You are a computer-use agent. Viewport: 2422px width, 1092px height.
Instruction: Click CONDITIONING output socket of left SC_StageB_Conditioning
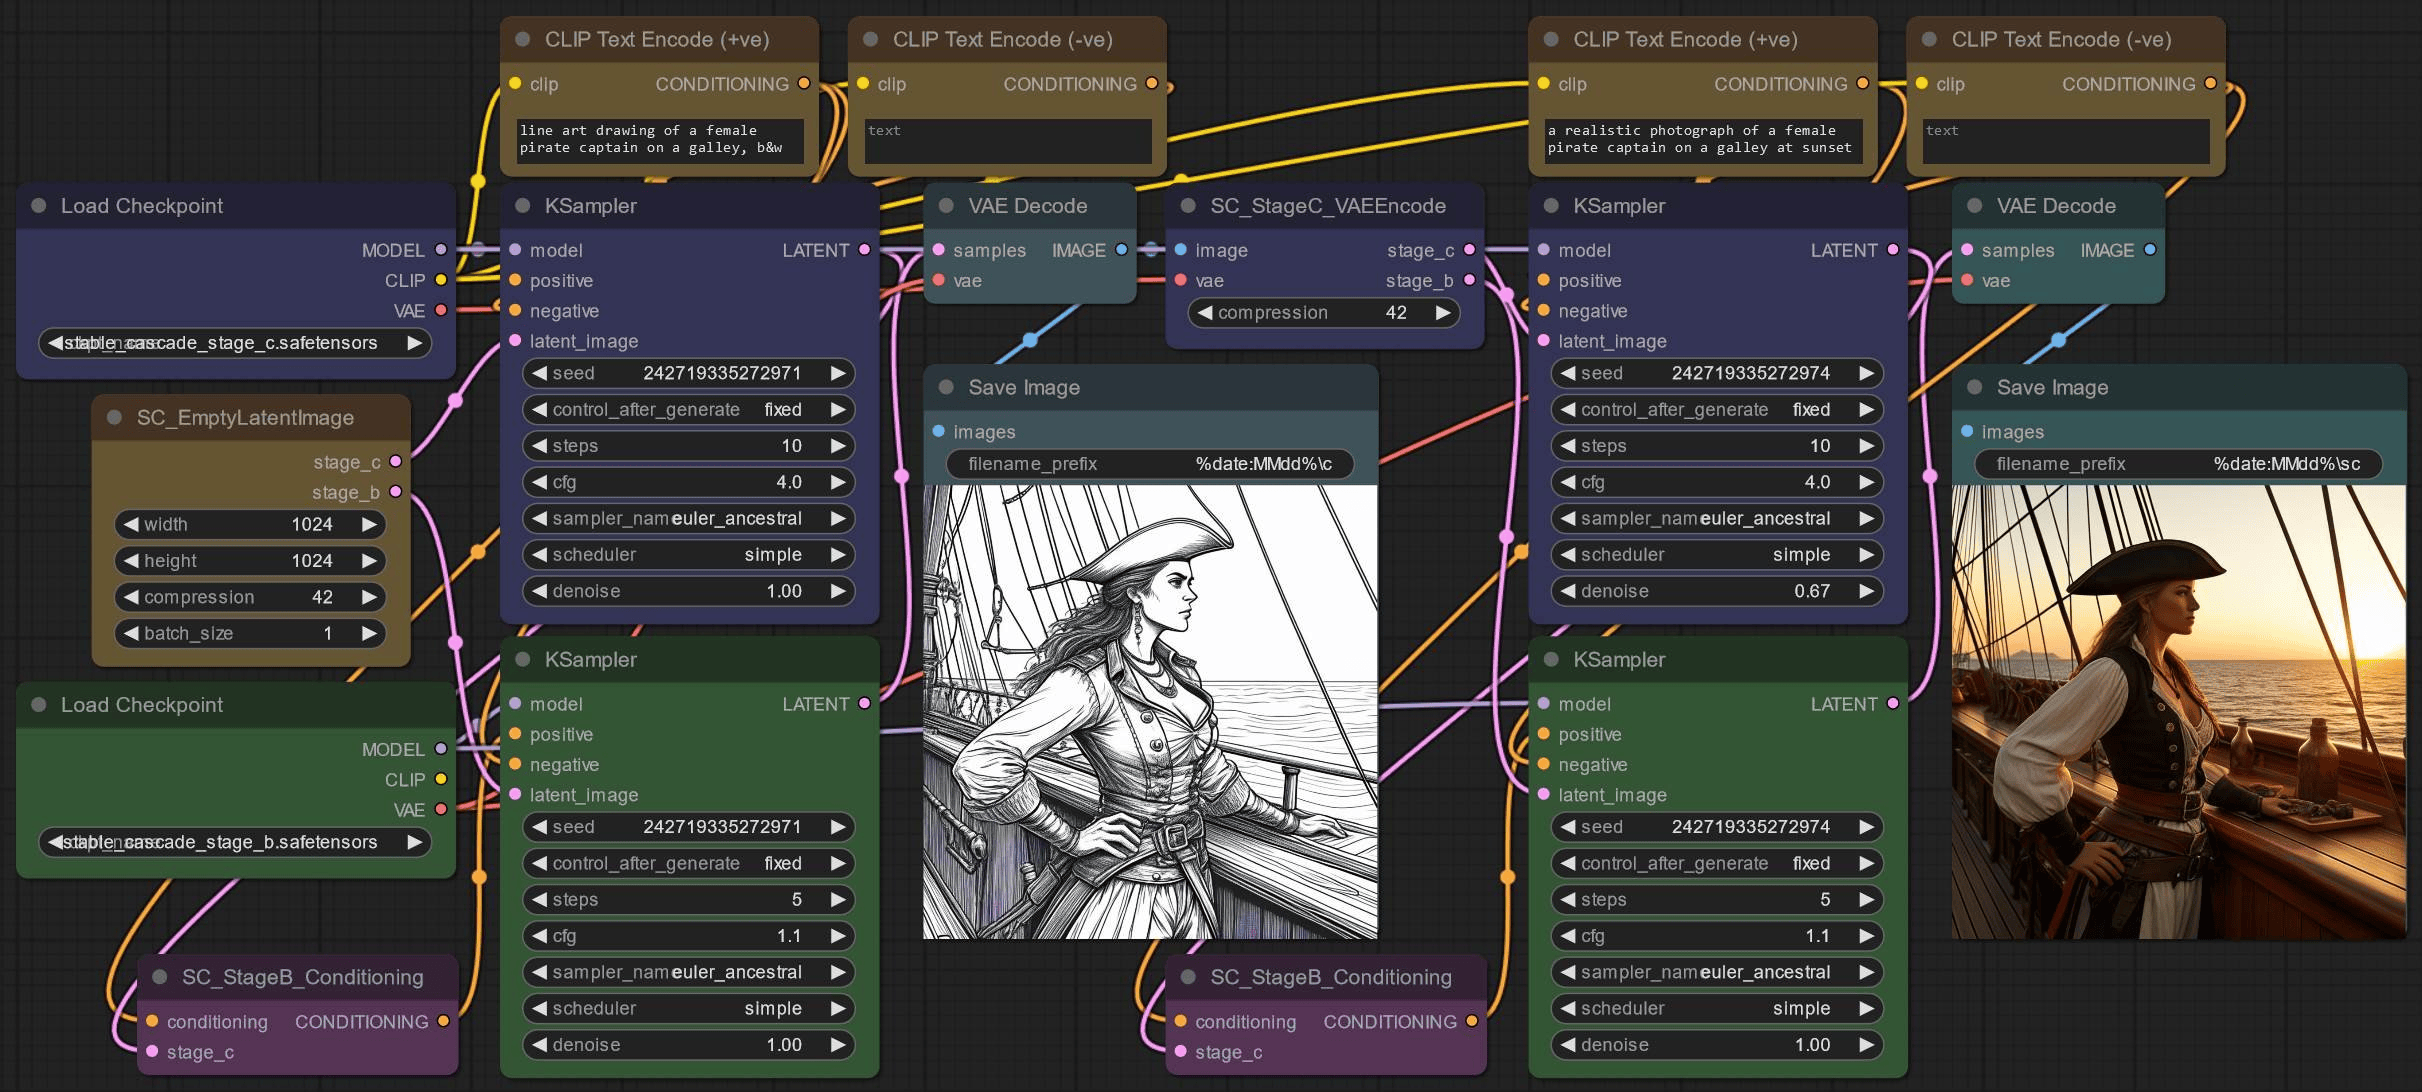[443, 1021]
